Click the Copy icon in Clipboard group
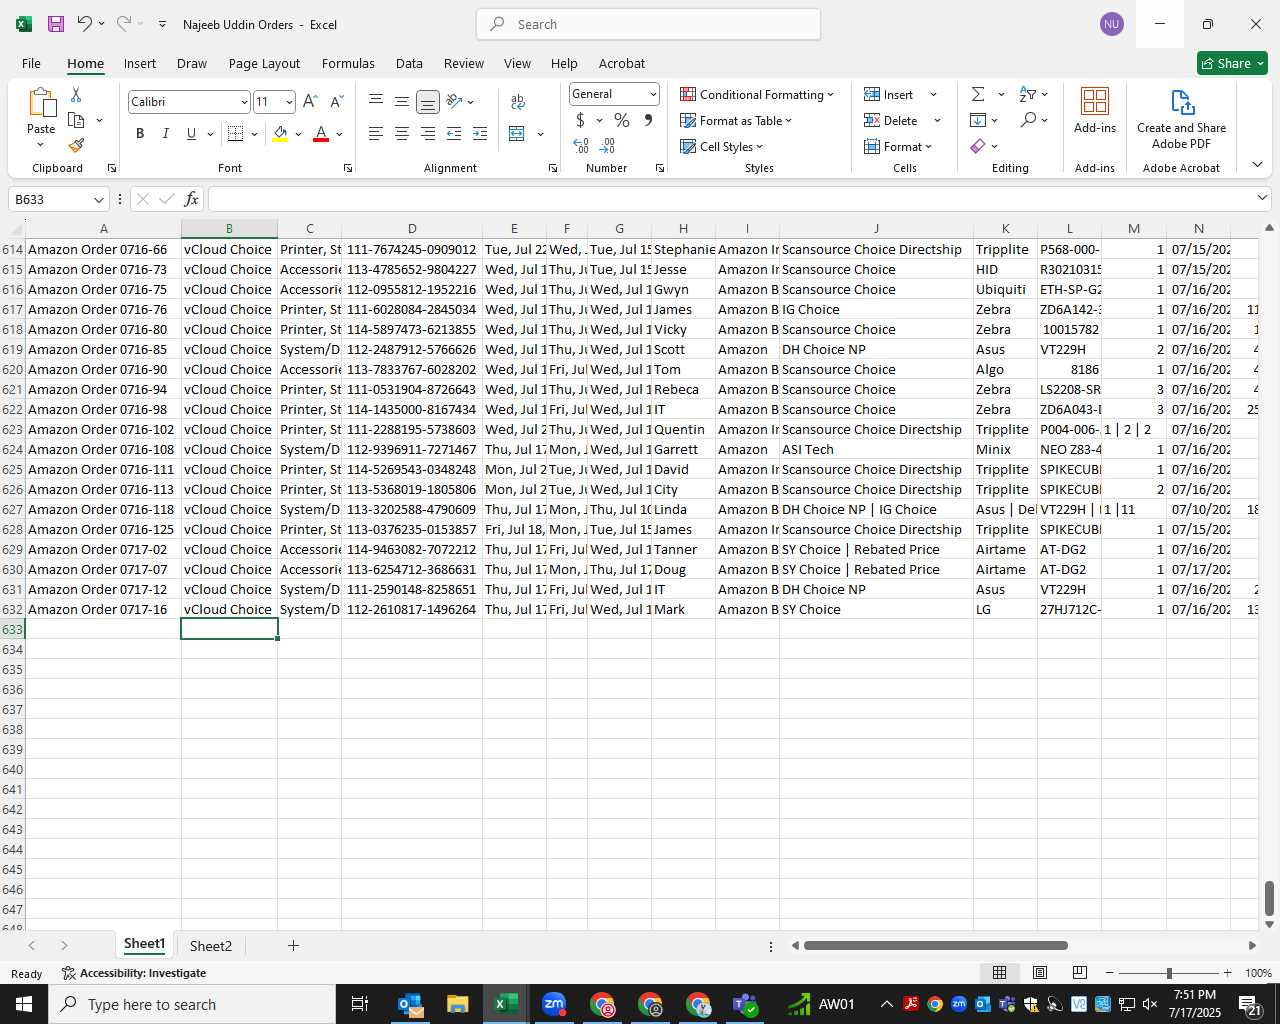The height and width of the screenshot is (1024, 1280). point(76,120)
